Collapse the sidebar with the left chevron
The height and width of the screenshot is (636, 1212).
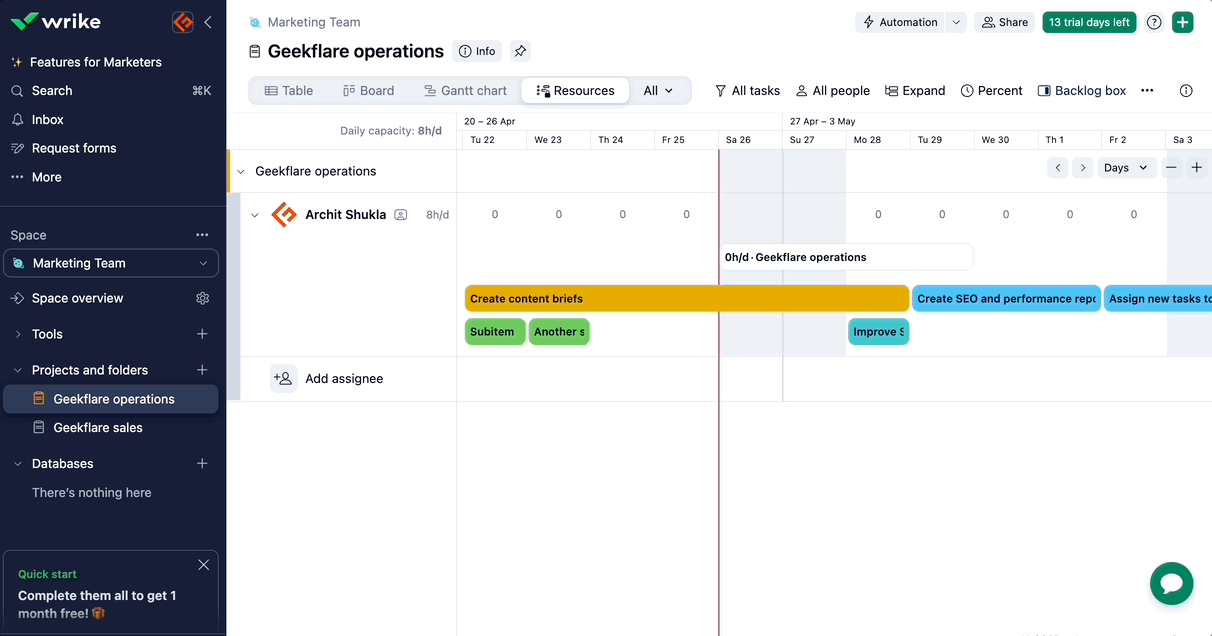[208, 22]
